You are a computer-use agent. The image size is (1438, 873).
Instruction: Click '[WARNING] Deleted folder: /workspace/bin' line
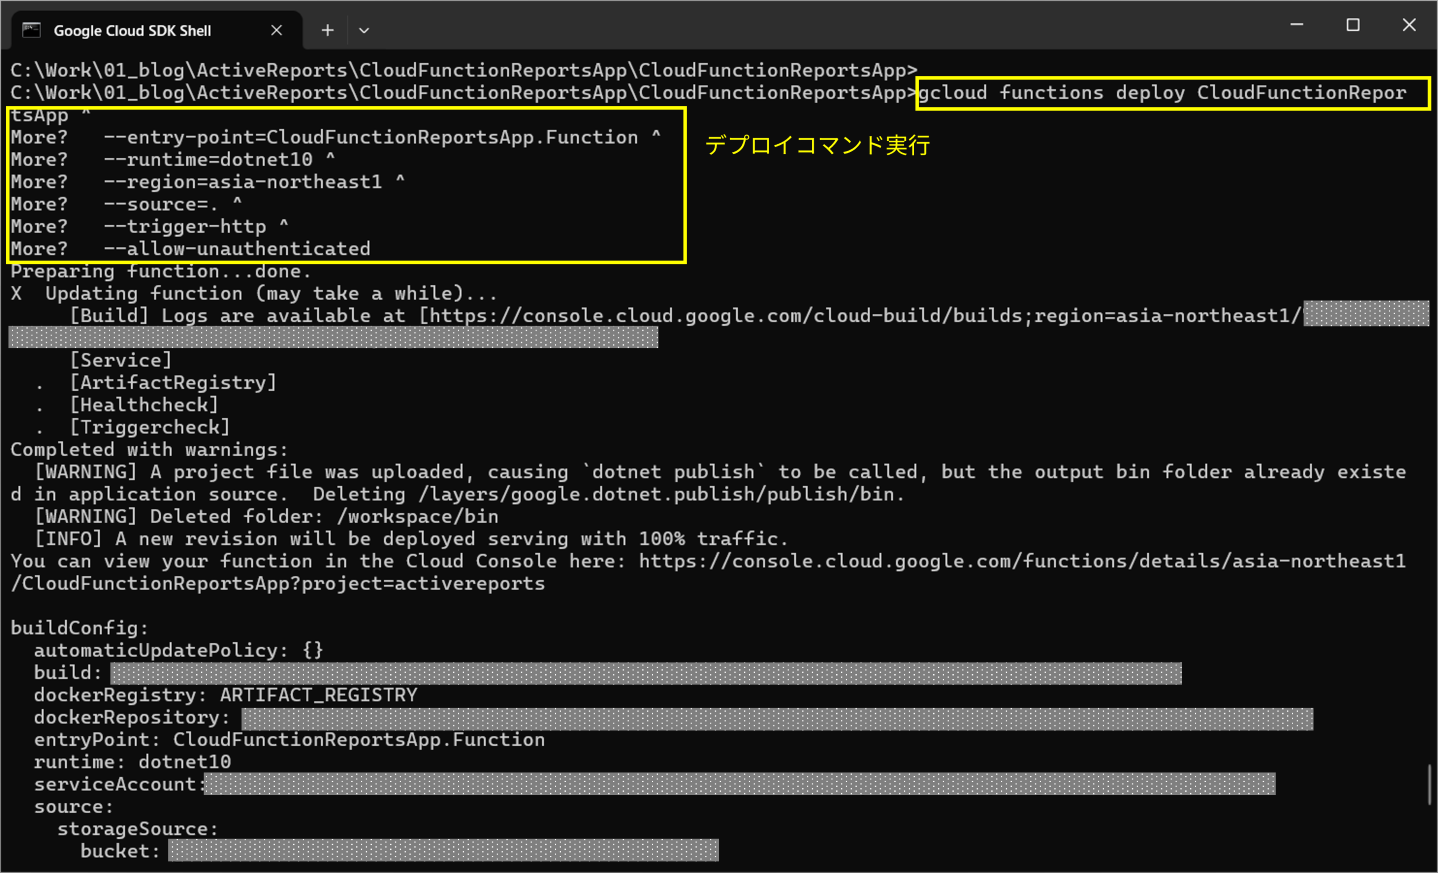click(266, 517)
